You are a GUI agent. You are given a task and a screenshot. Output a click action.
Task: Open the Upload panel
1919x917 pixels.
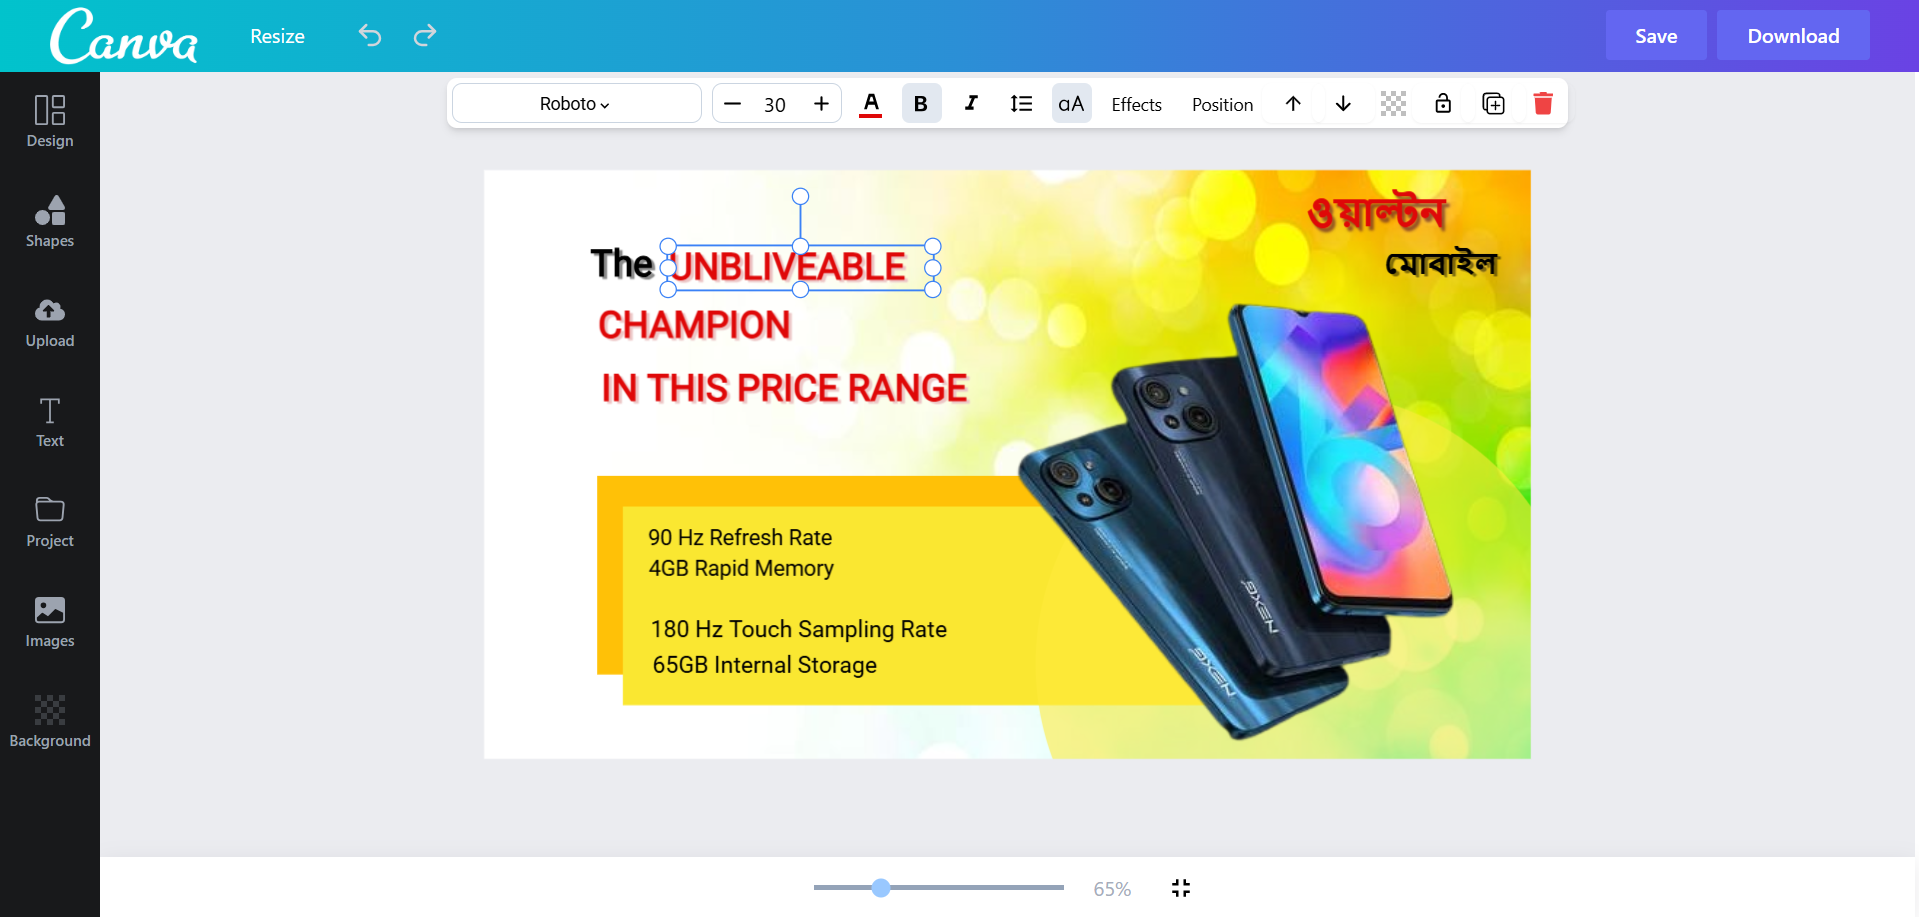point(50,321)
